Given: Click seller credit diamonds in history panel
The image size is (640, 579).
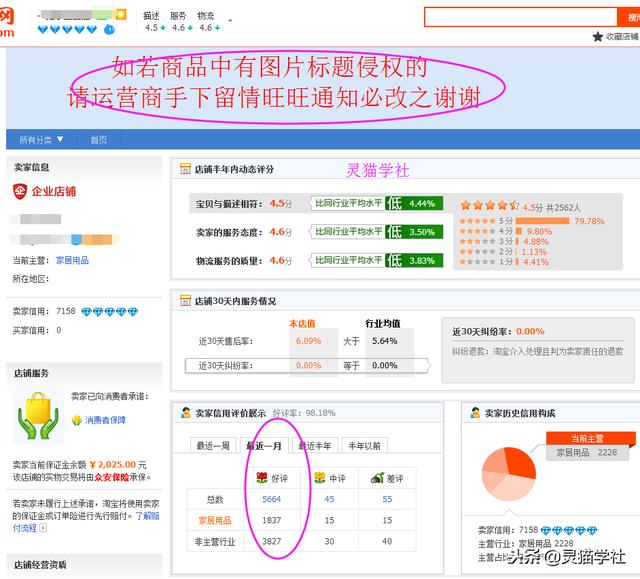Looking at the screenshot, I should (x=569, y=530).
